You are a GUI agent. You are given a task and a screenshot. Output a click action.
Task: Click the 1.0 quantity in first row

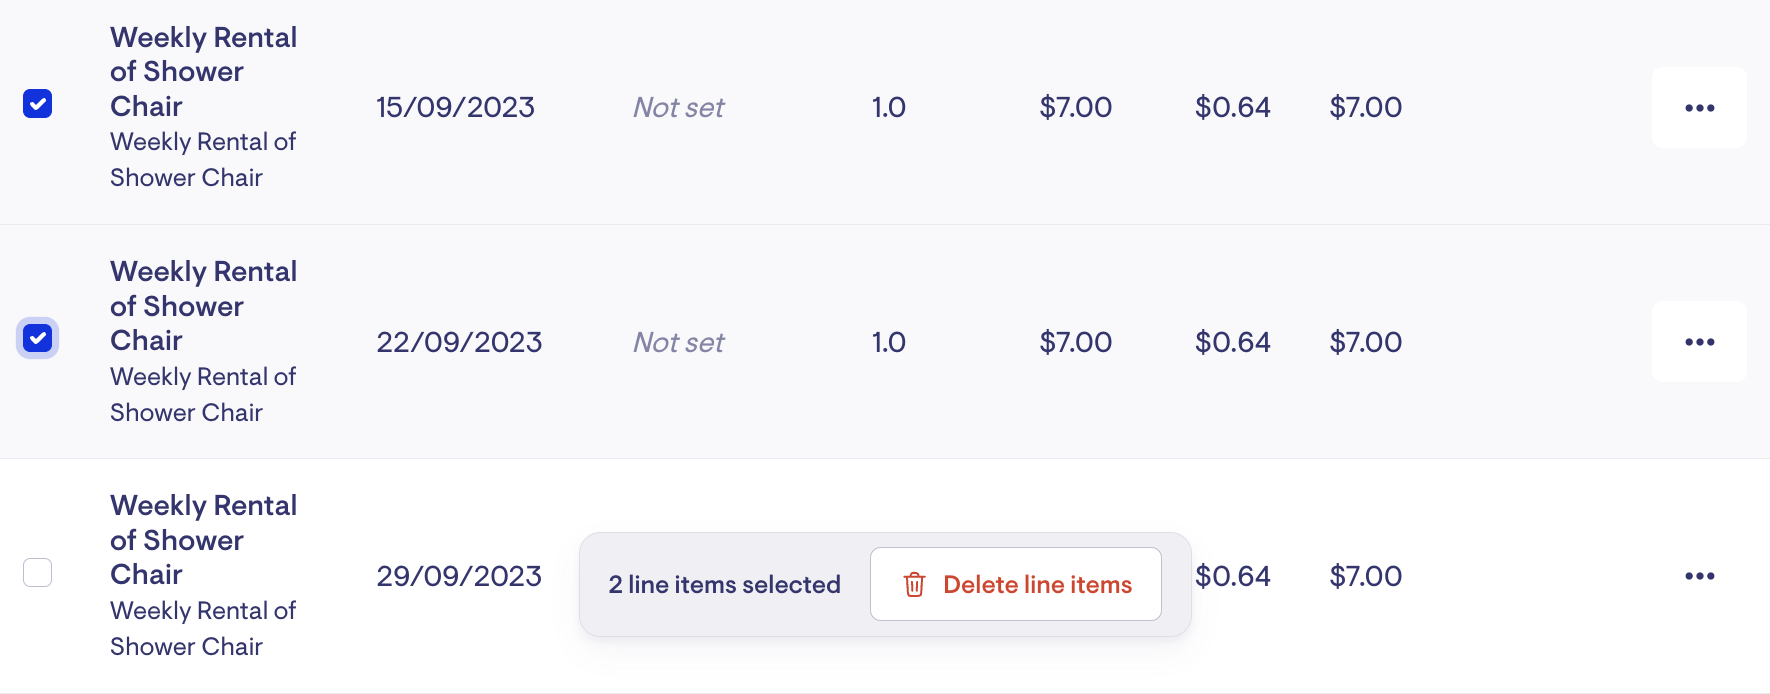pos(888,108)
